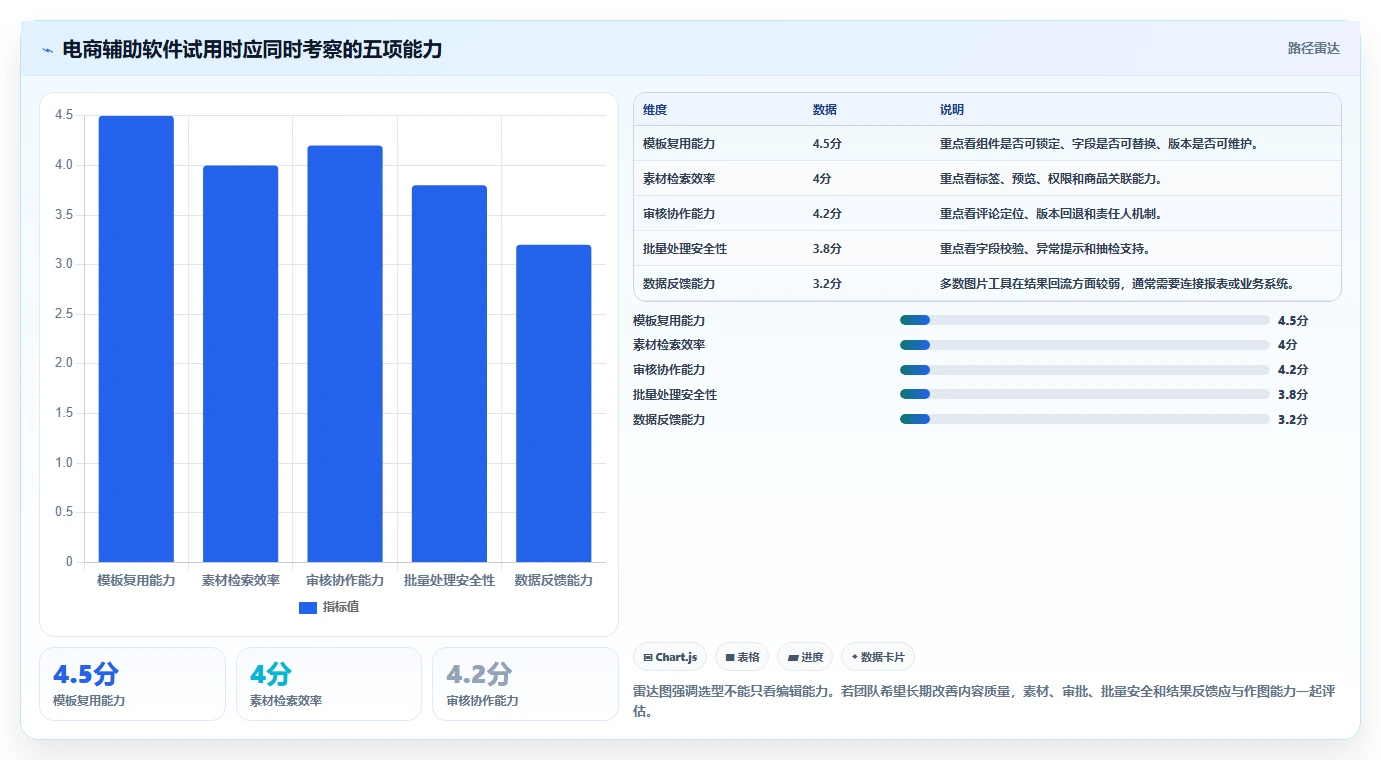
Task: Click the 4分 value in the table
Action: point(822,179)
